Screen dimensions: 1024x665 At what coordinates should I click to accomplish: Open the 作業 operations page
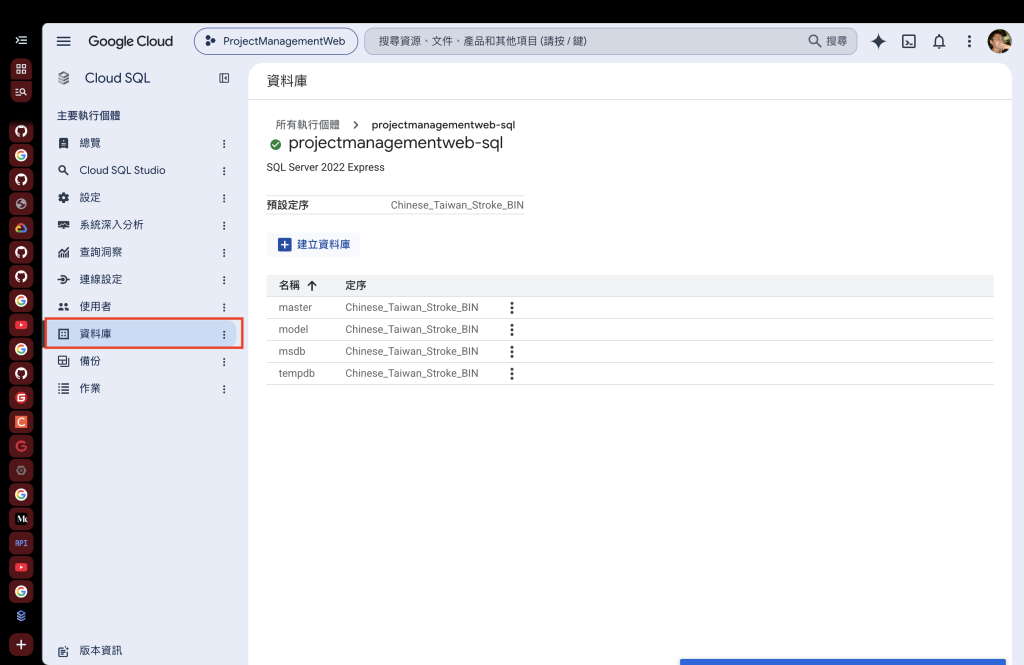click(x=90, y=388)
